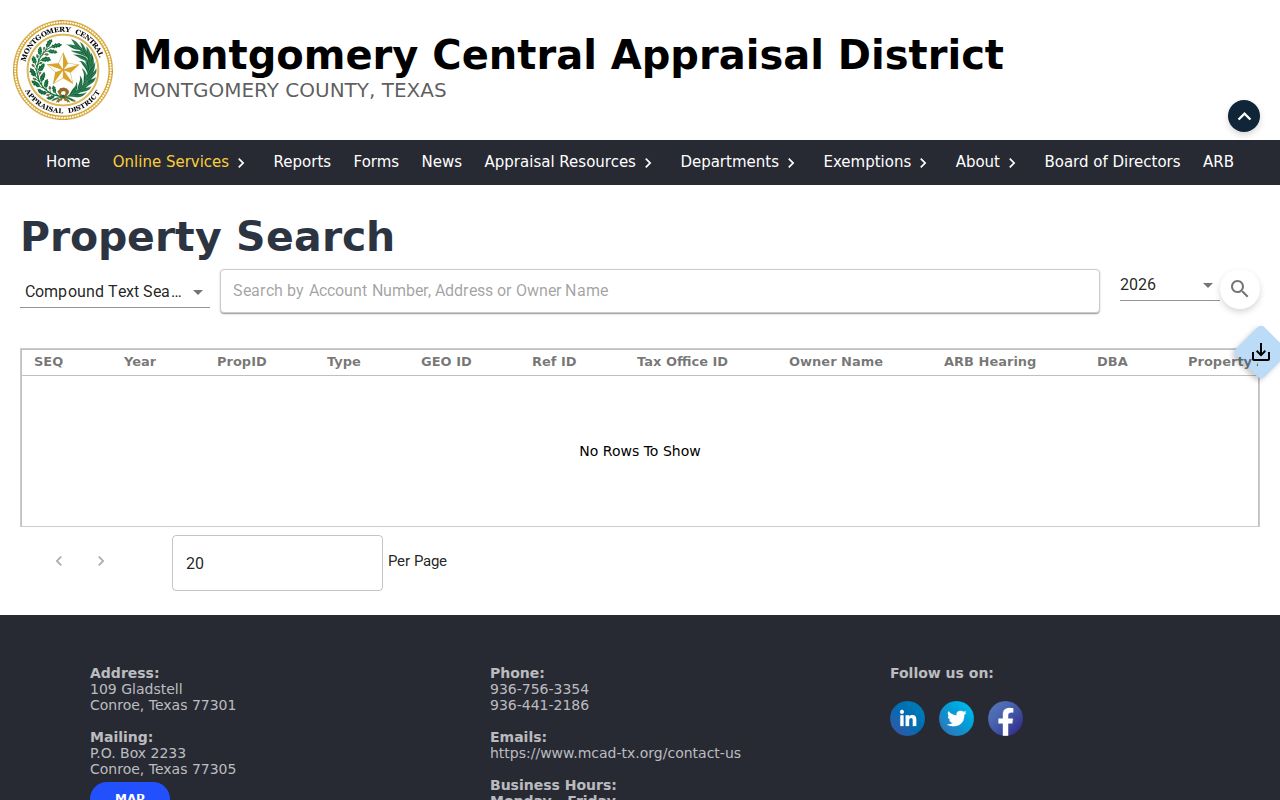Open the Forms menu item
Screen dimensions: 1280x800
pos(376,161)
